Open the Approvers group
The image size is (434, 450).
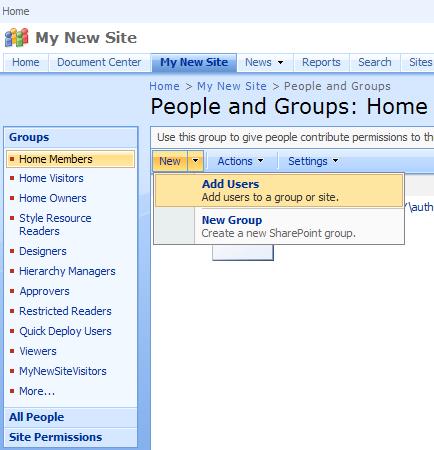(x=44, y=291)
